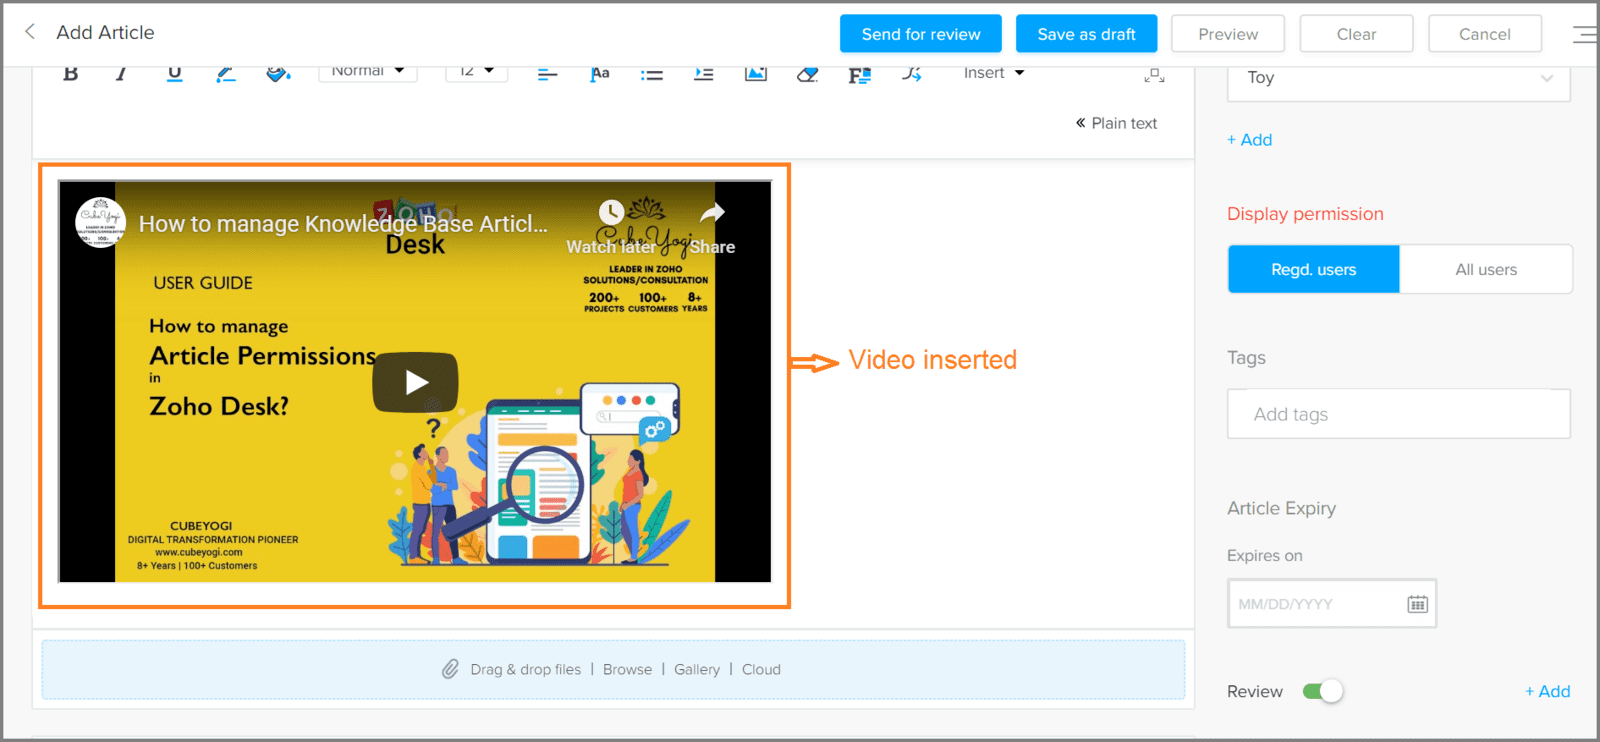The width and height of the screenshot is (1600, 742).
Task: Click the Drag & drop files area
Action: (613, 669)
